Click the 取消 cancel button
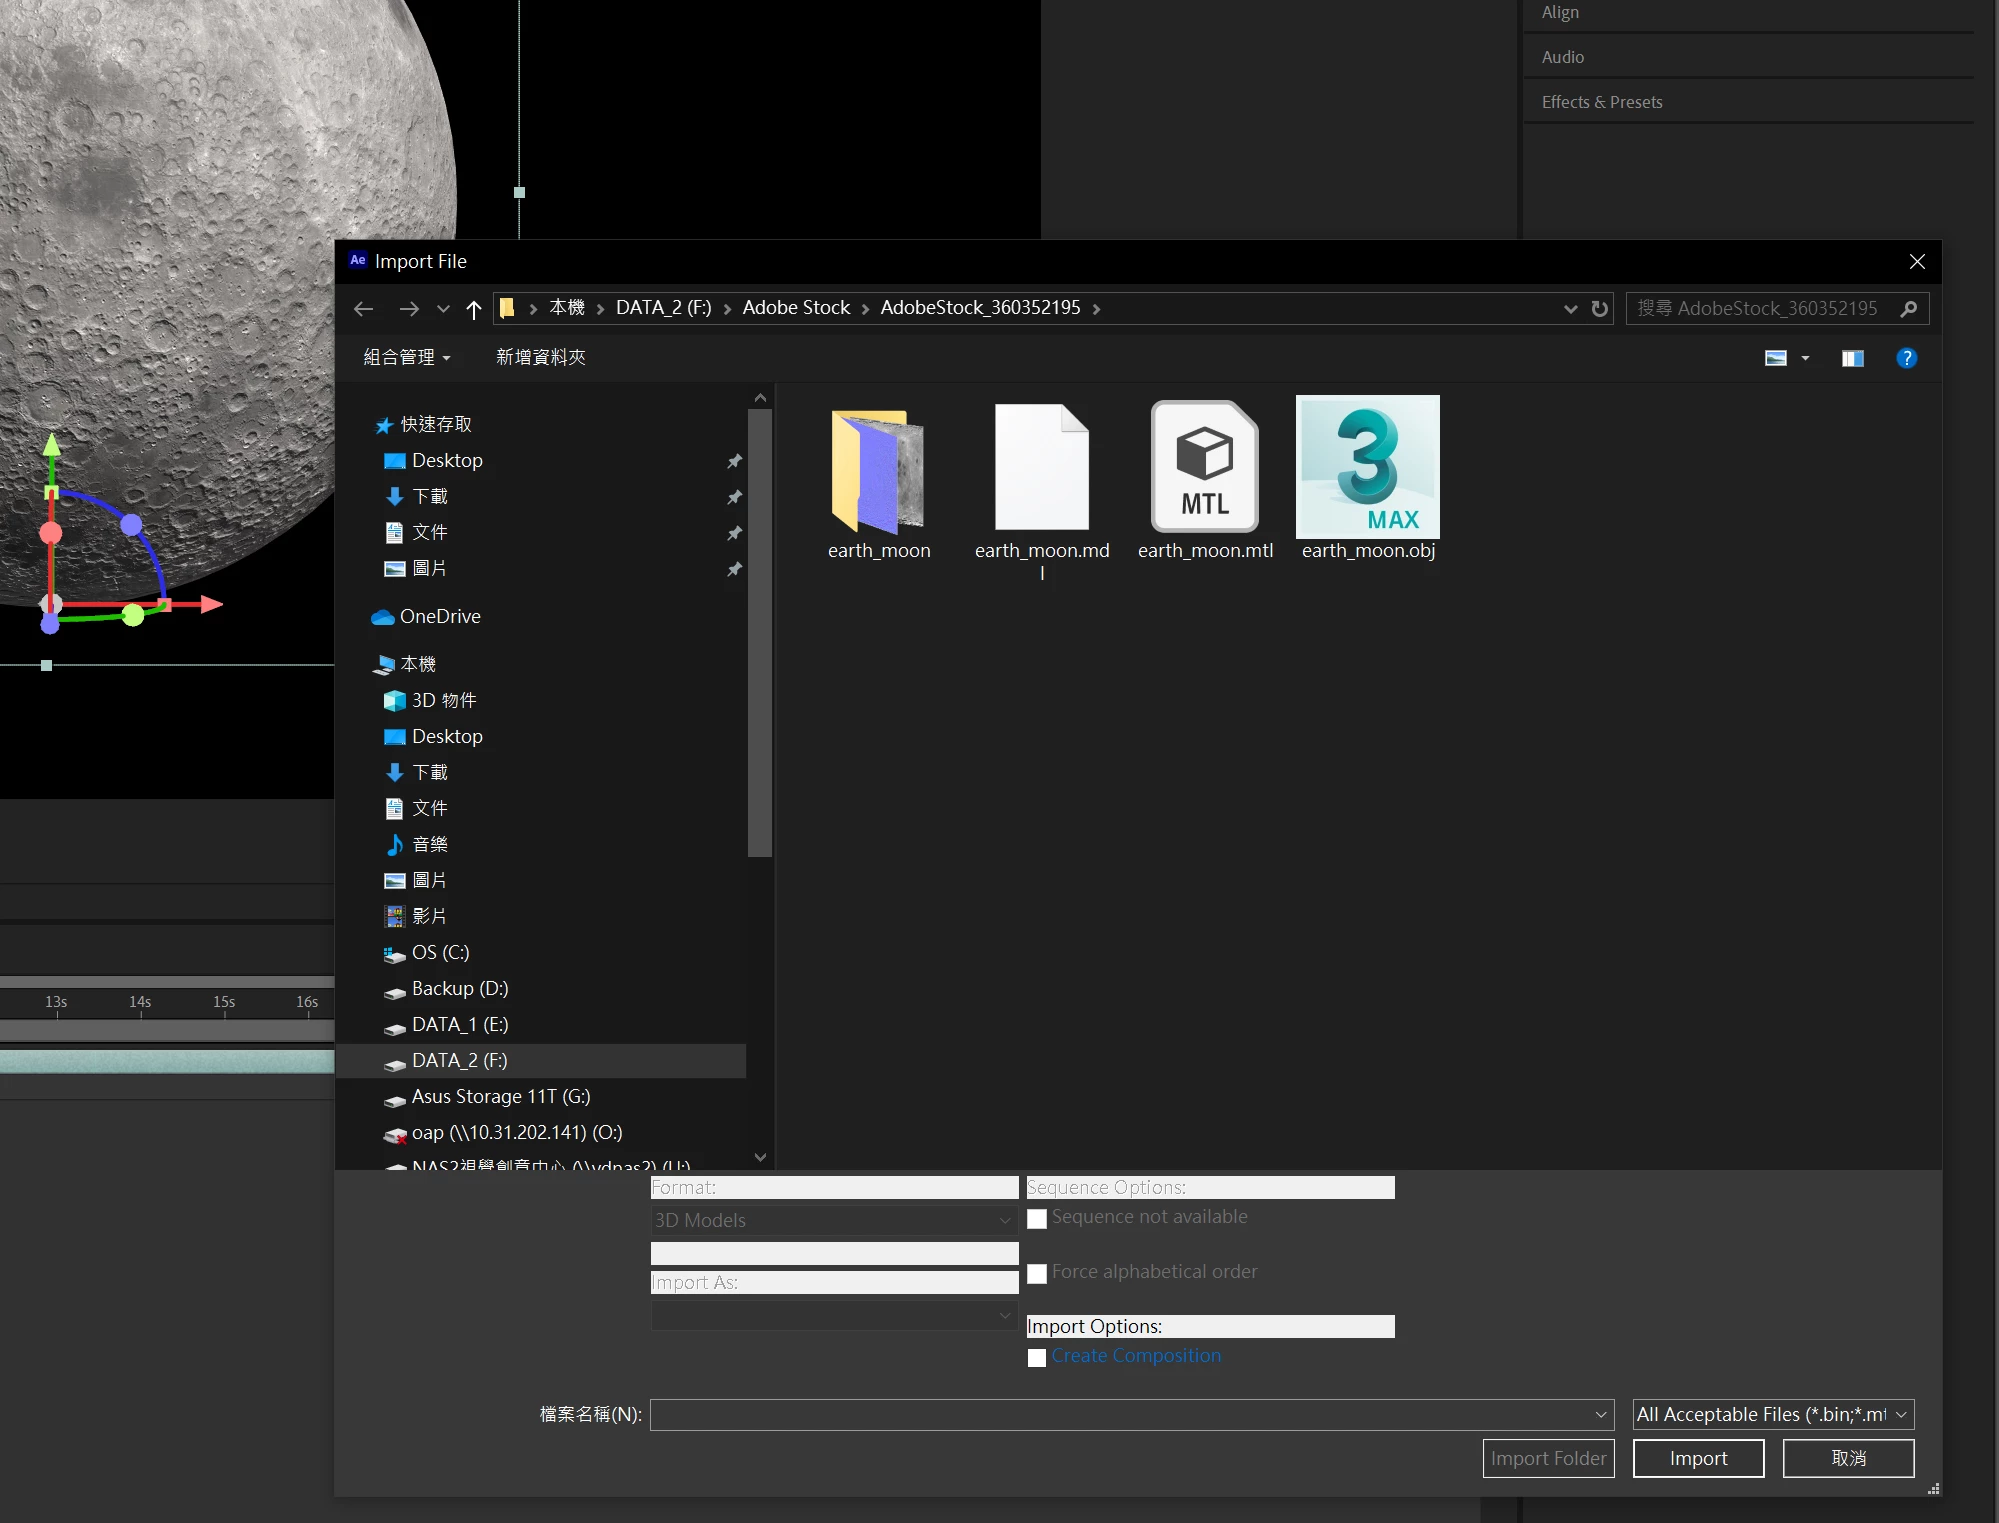 1847,1458
